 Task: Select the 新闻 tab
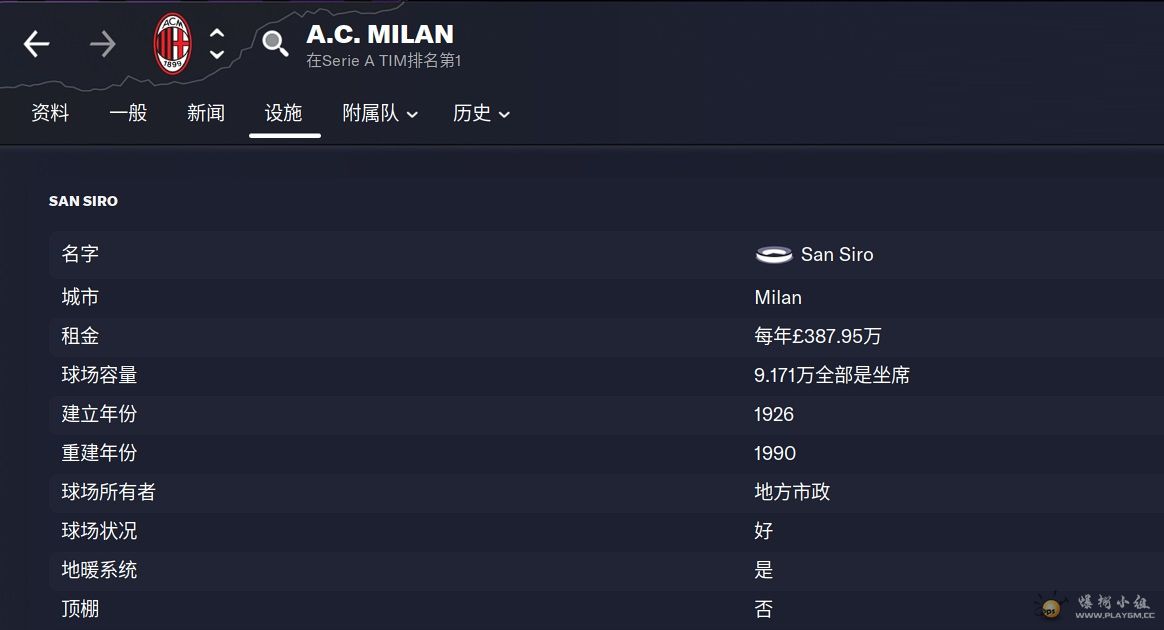[x=206, y=113]
